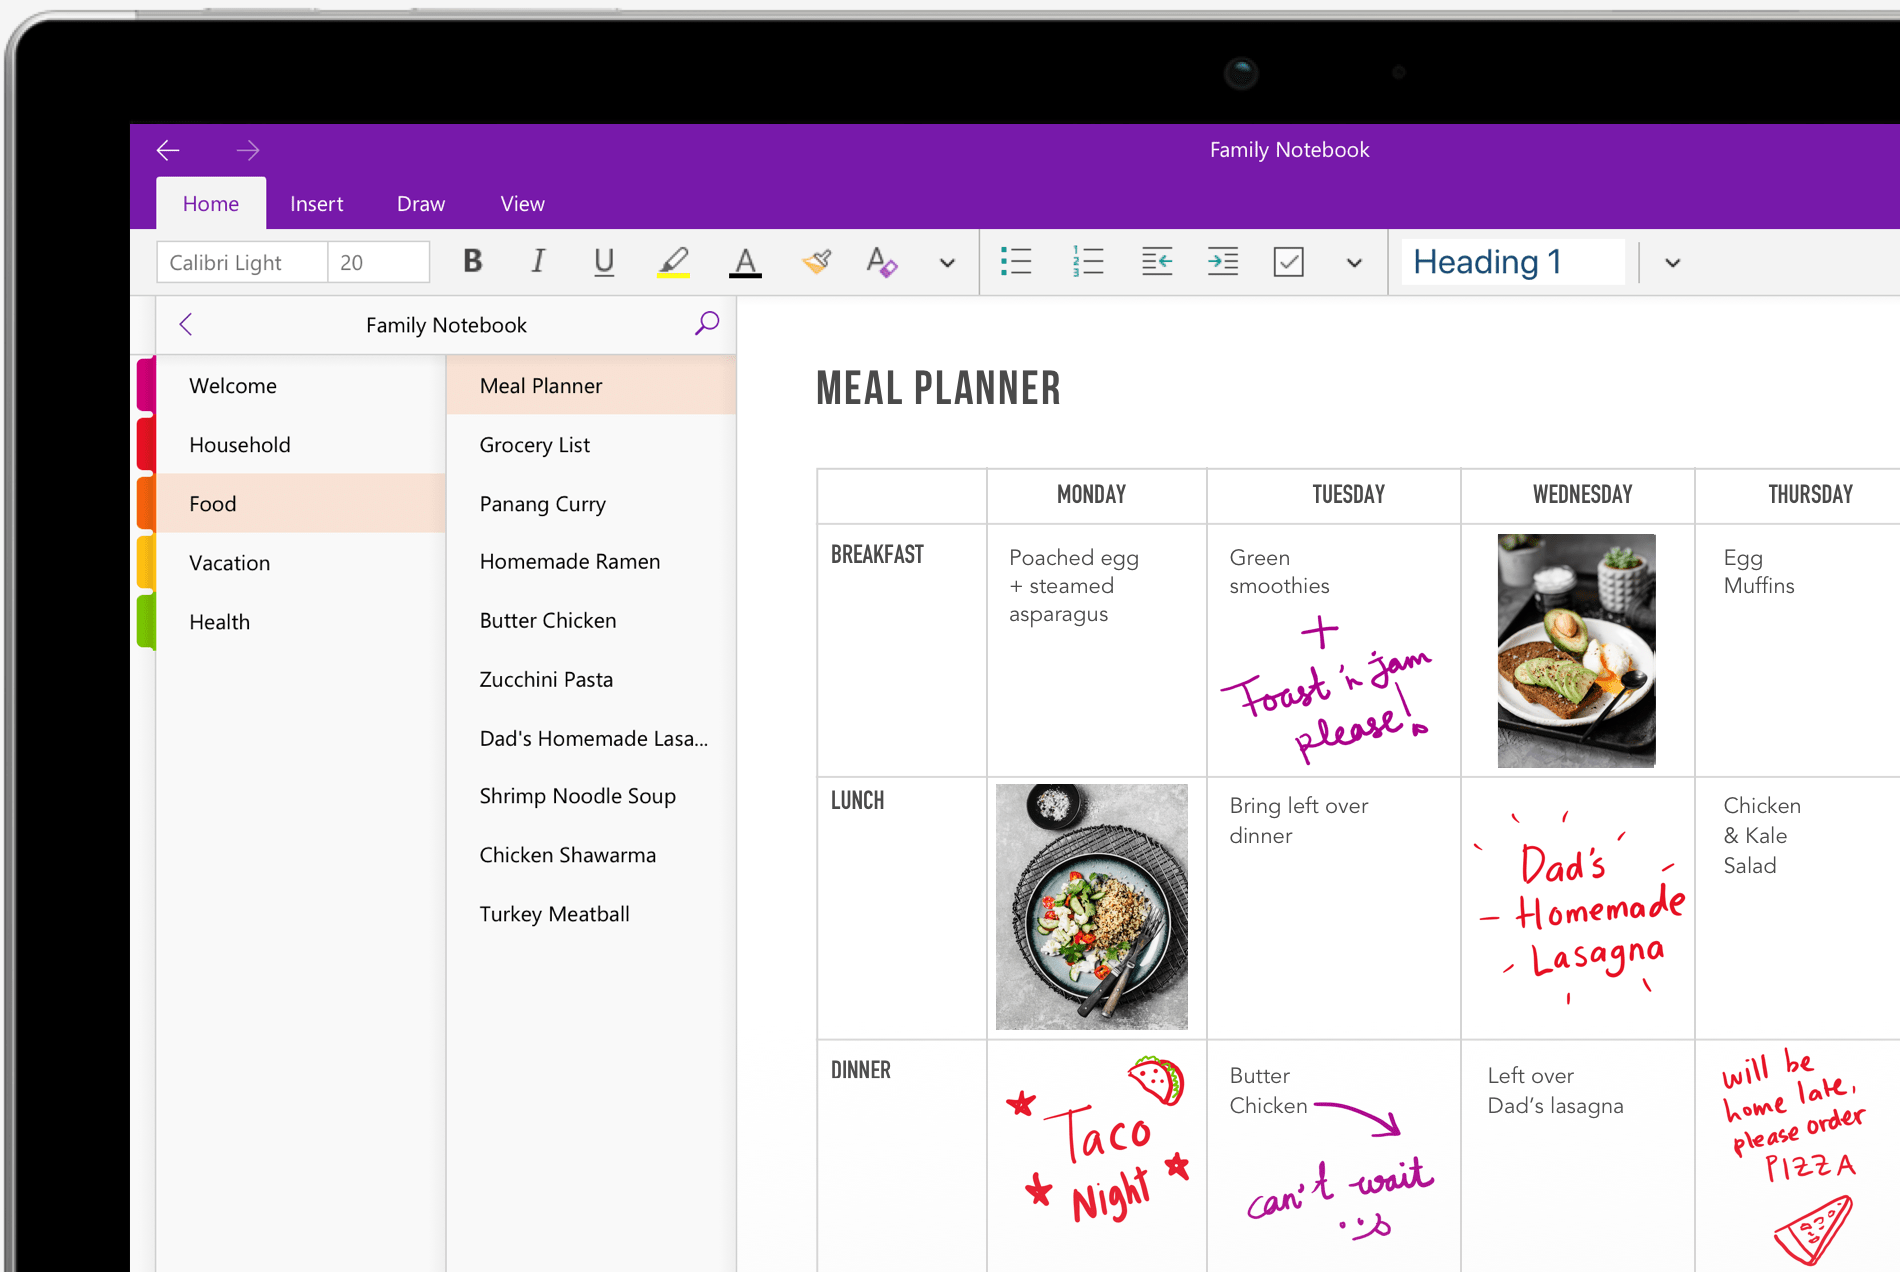Apply a numbered list
The height and width of the screenshot is (1272, 1900).
(1088, 262)
